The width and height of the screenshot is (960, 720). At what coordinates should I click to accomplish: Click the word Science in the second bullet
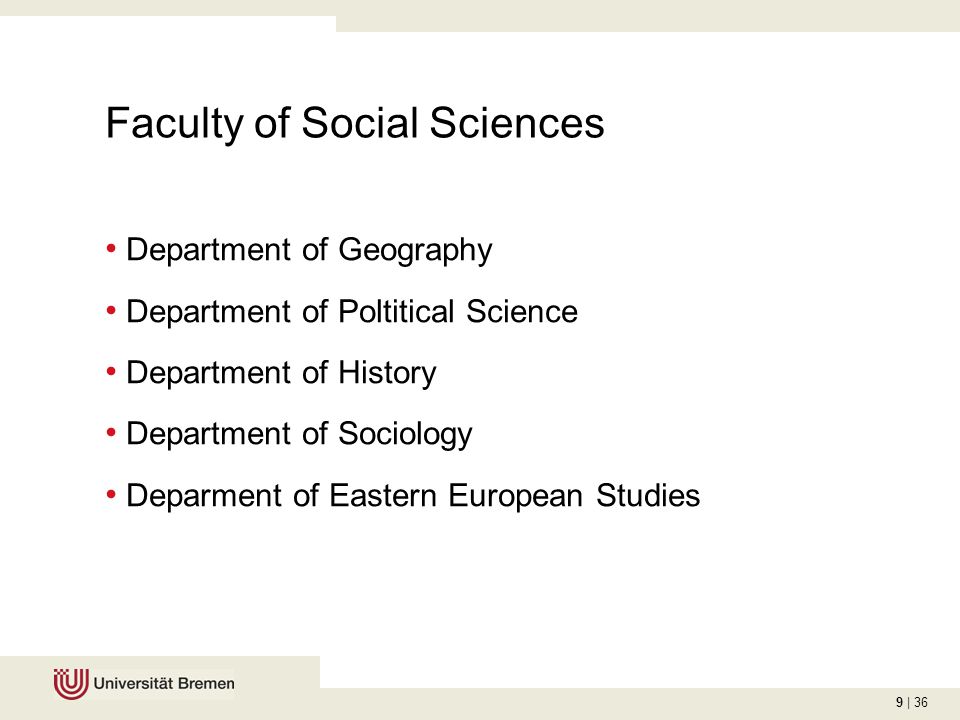pyautogui.click(x=522, y=311)
